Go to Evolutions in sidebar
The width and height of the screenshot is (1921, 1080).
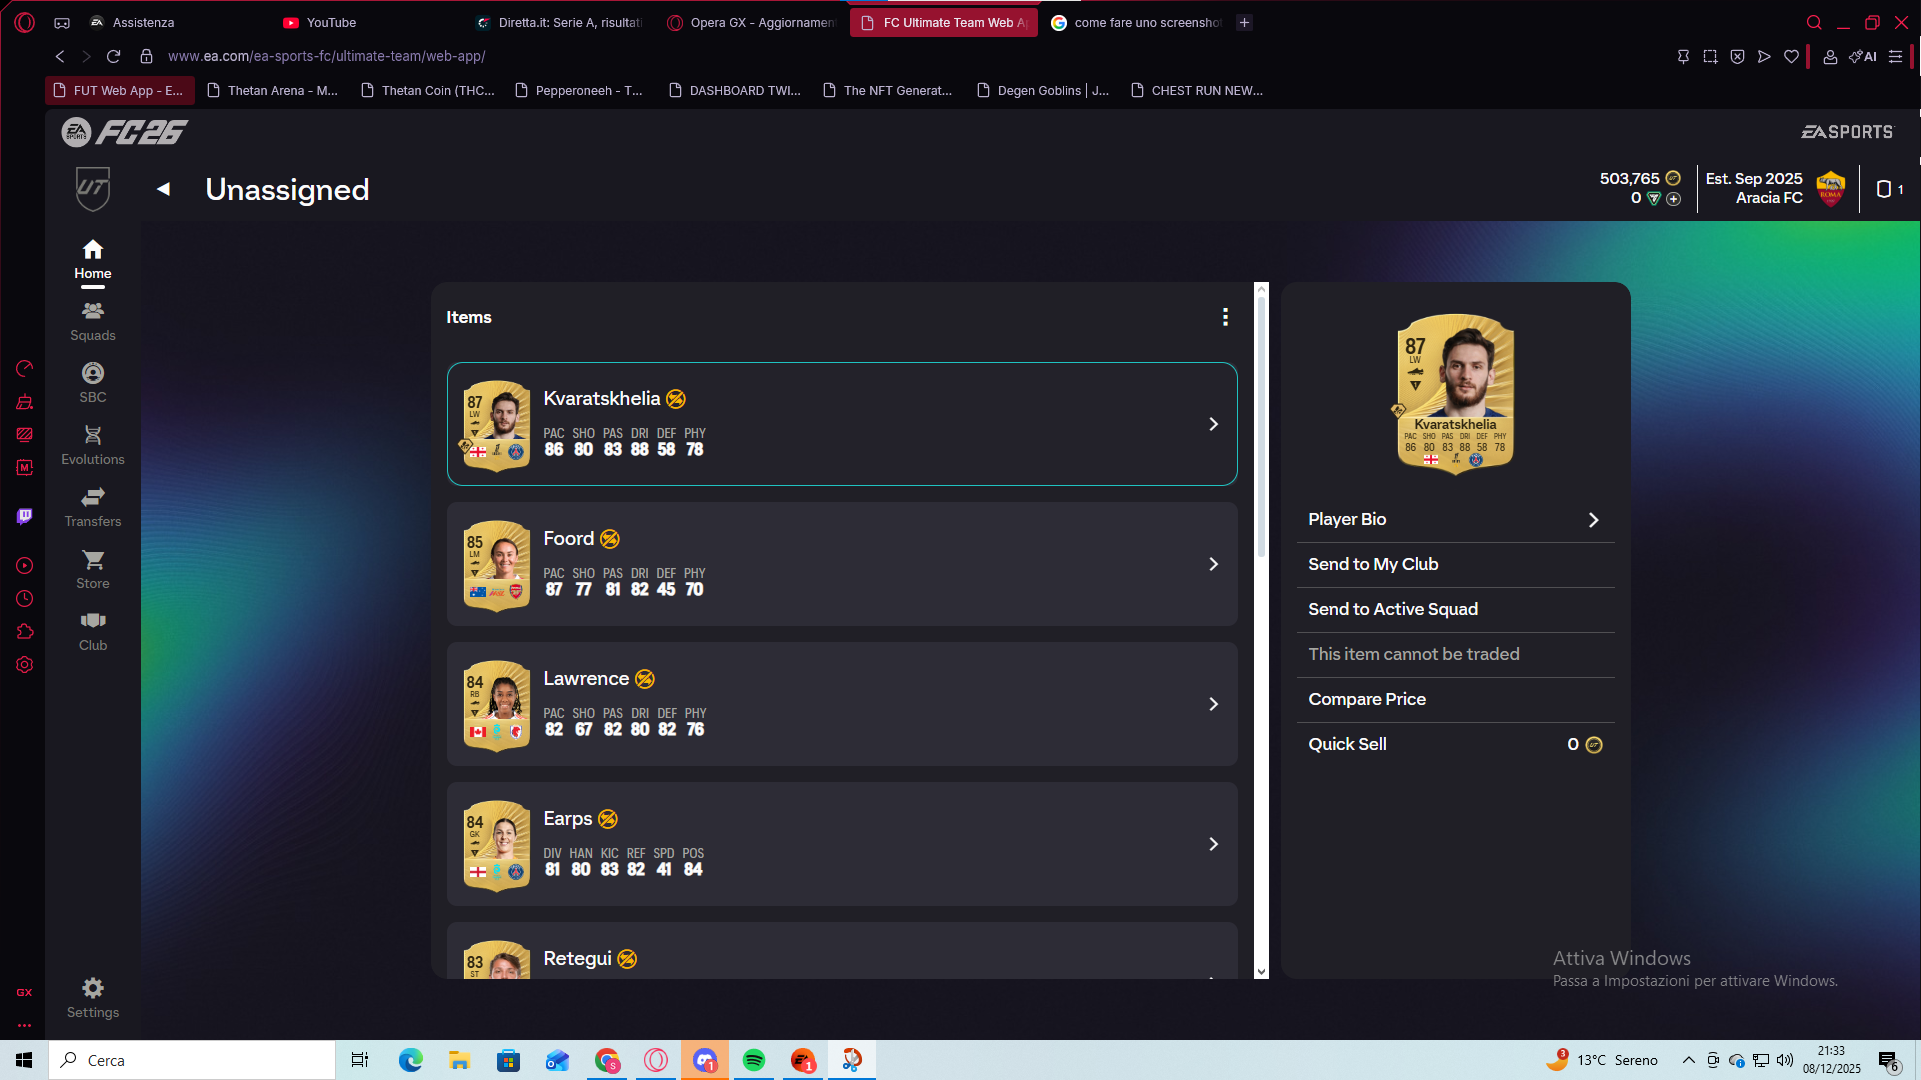(x=92, y=435)
